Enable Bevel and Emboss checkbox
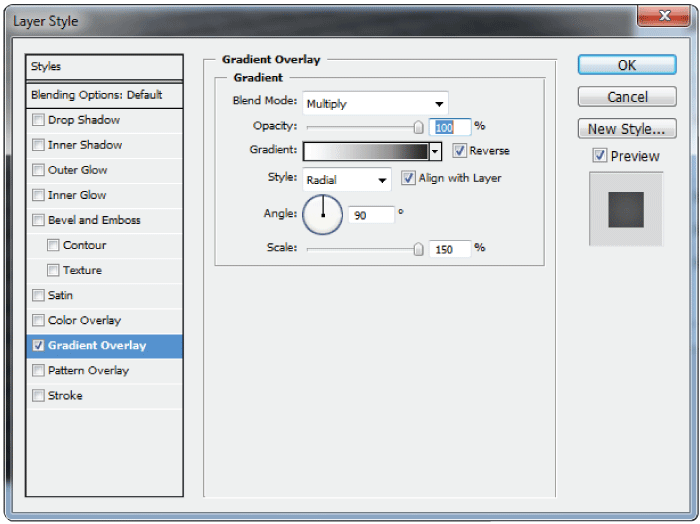 coord(38,220)
